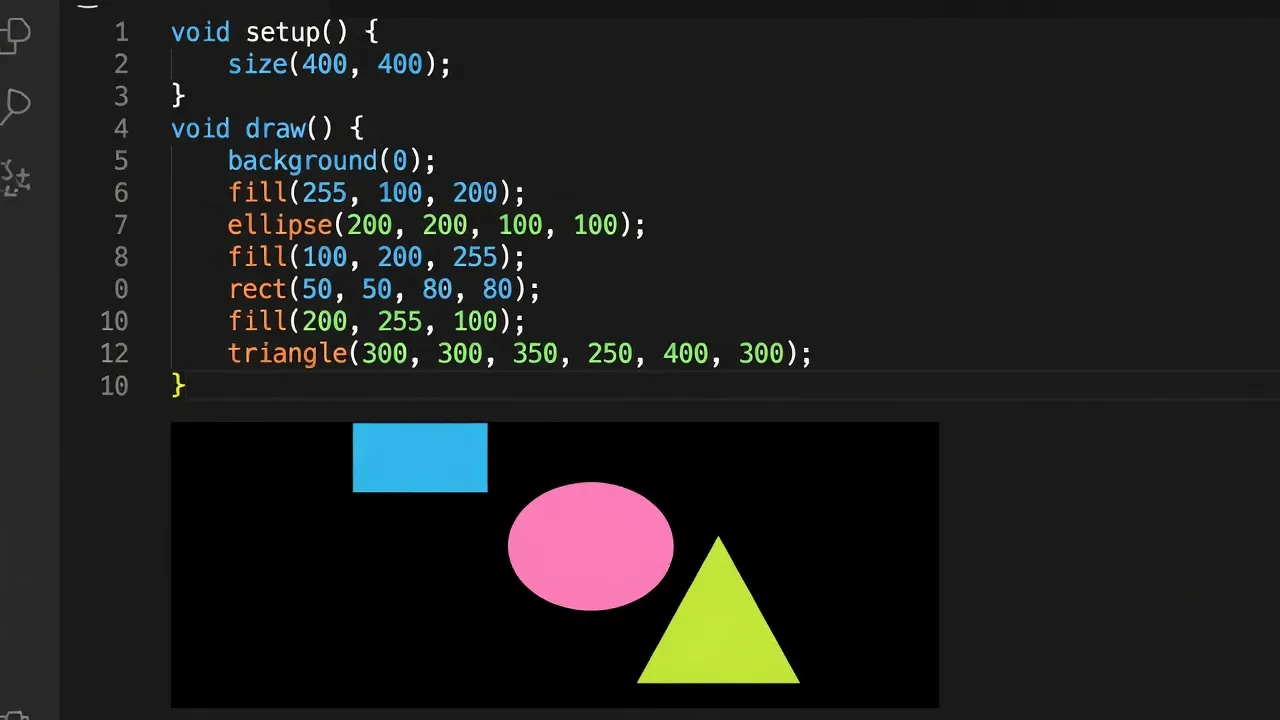
Task: Click the yellow closing brace on the last line
Action: click(178, 385)
